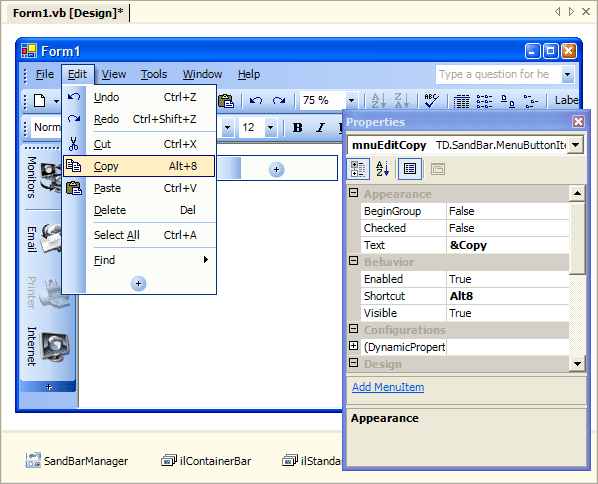Expand the (DynamicProperties) node
This screenshot has height=484, width=598.
pos(354,346)
